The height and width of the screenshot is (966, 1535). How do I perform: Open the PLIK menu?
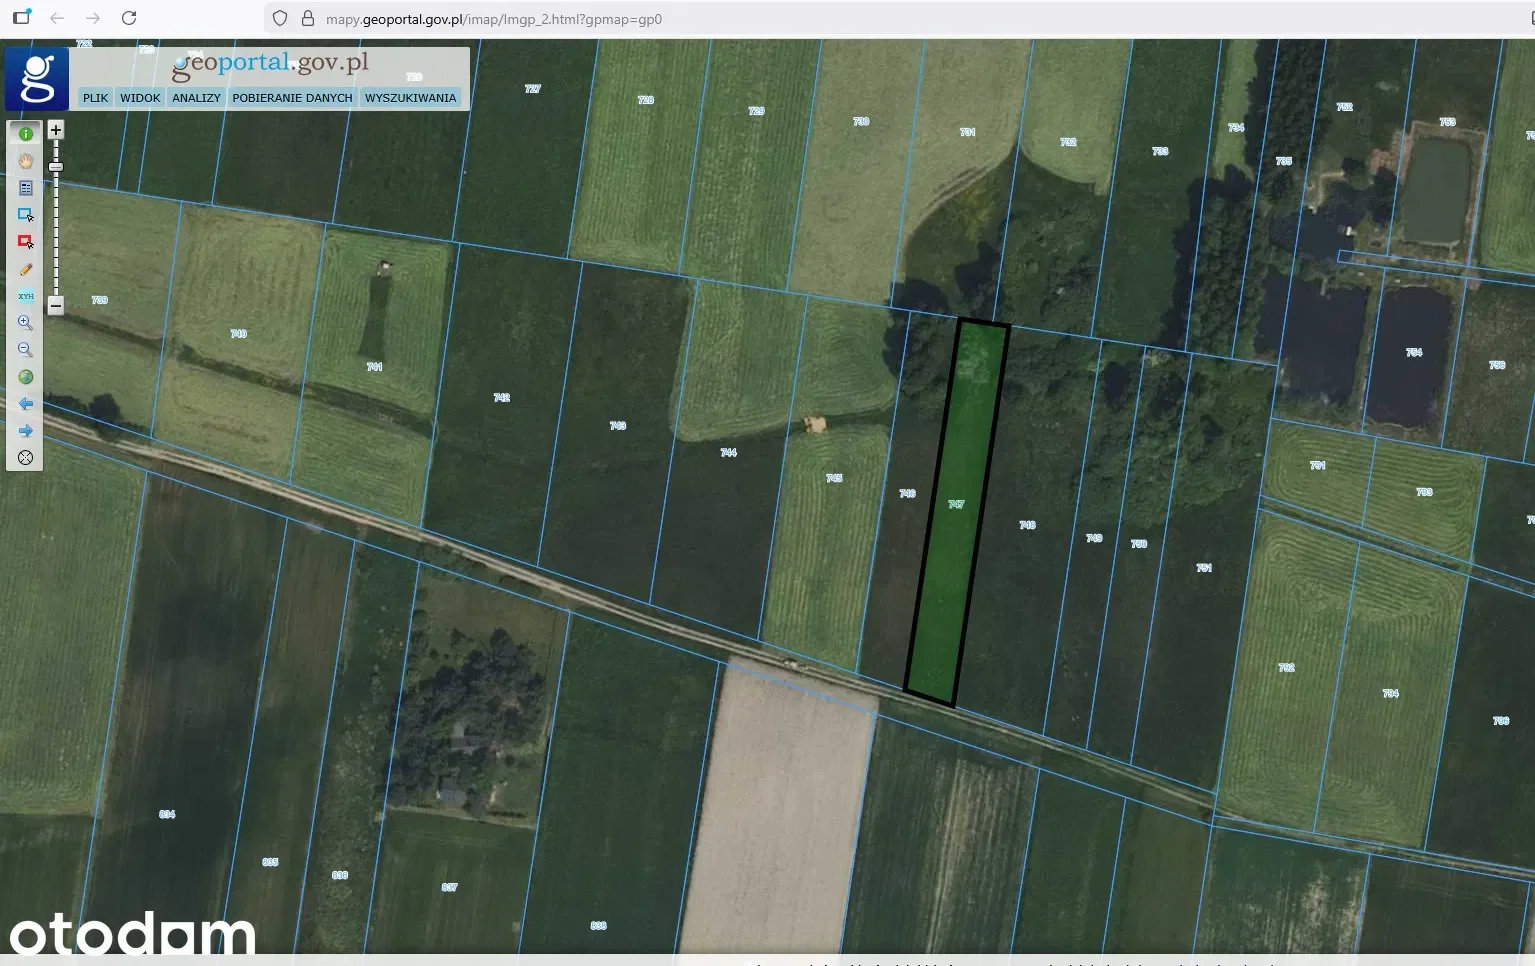click(x=96, y=98)
